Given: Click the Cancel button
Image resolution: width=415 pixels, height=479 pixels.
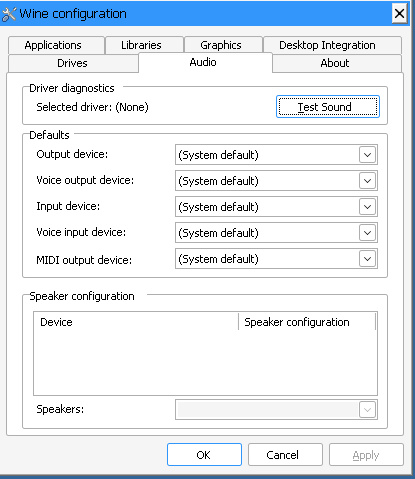Looking at the screenshot, I should (x=285, y=455).
